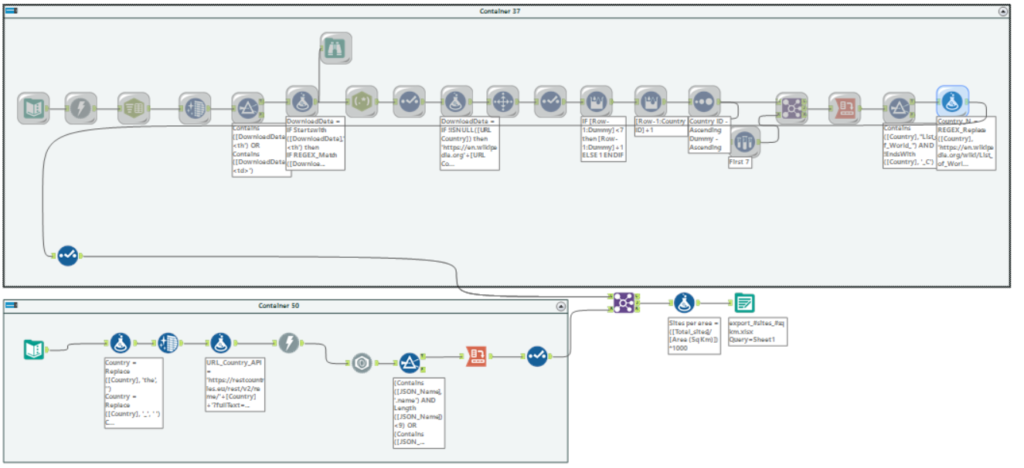
Task: Select the Text To Columns tool
Action: [x=133, y=108]
